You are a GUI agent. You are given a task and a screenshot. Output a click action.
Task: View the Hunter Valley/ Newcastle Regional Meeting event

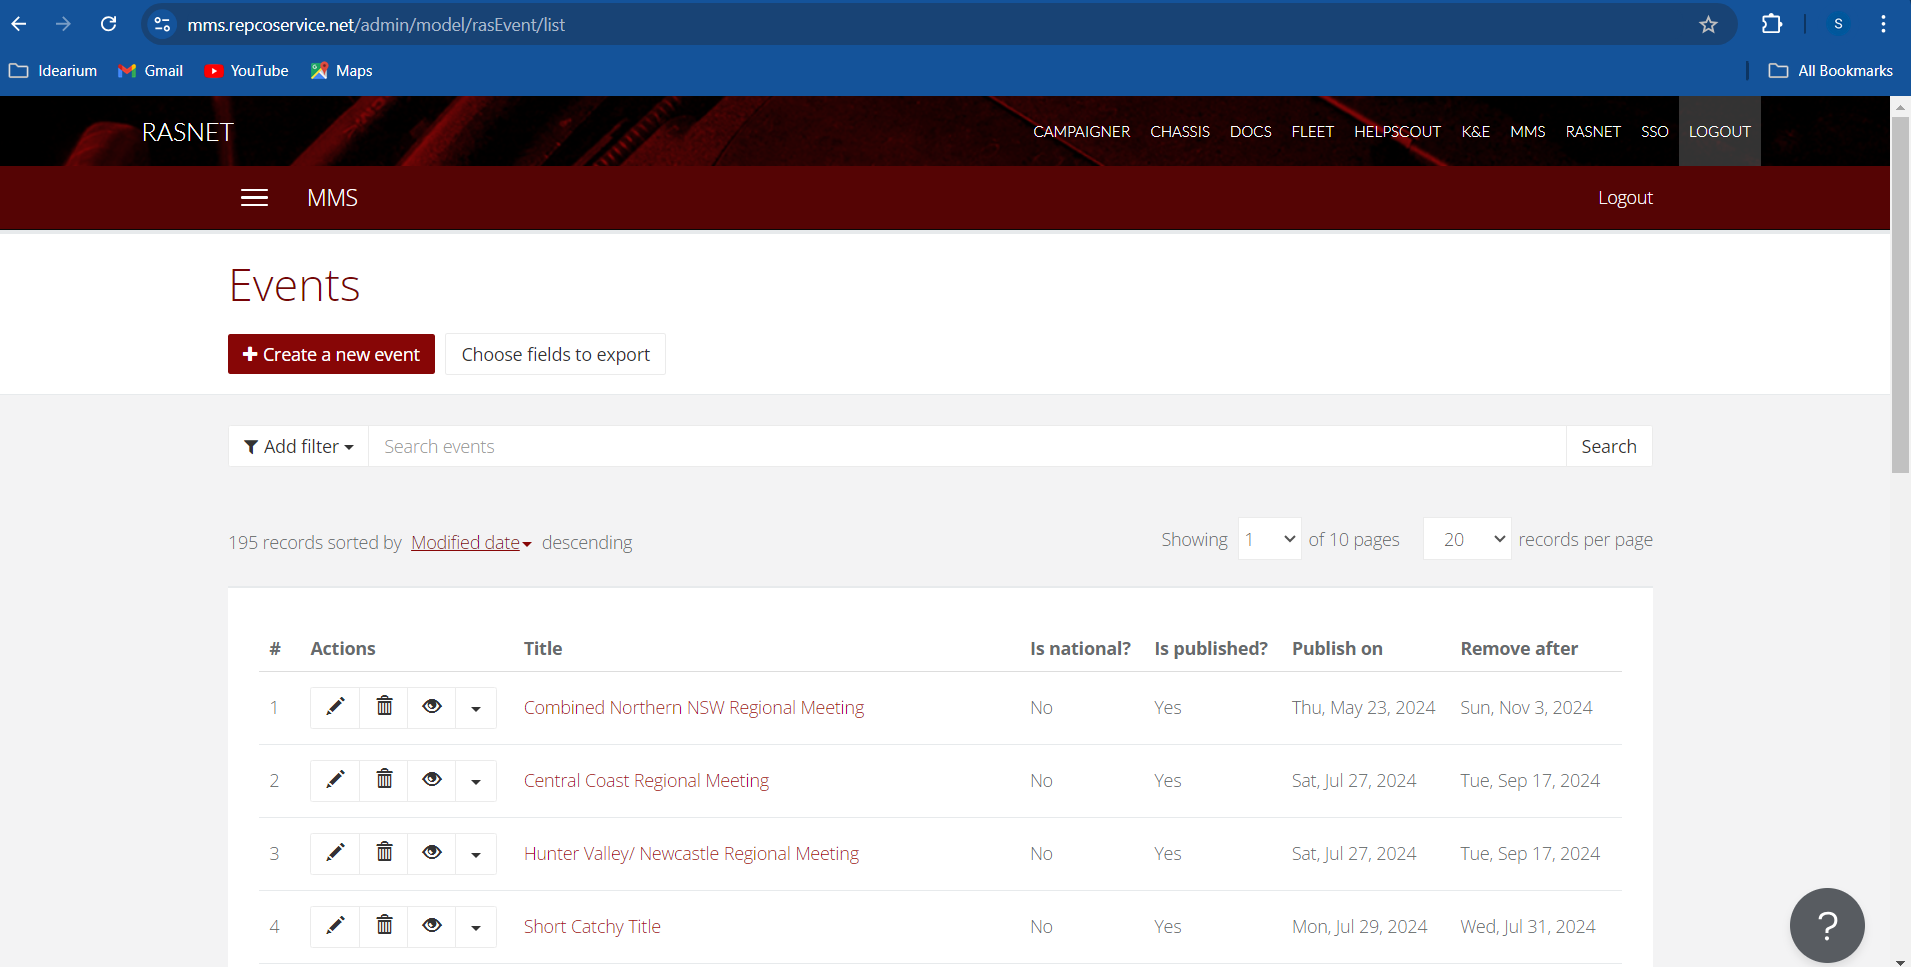(x=432, y=853)
